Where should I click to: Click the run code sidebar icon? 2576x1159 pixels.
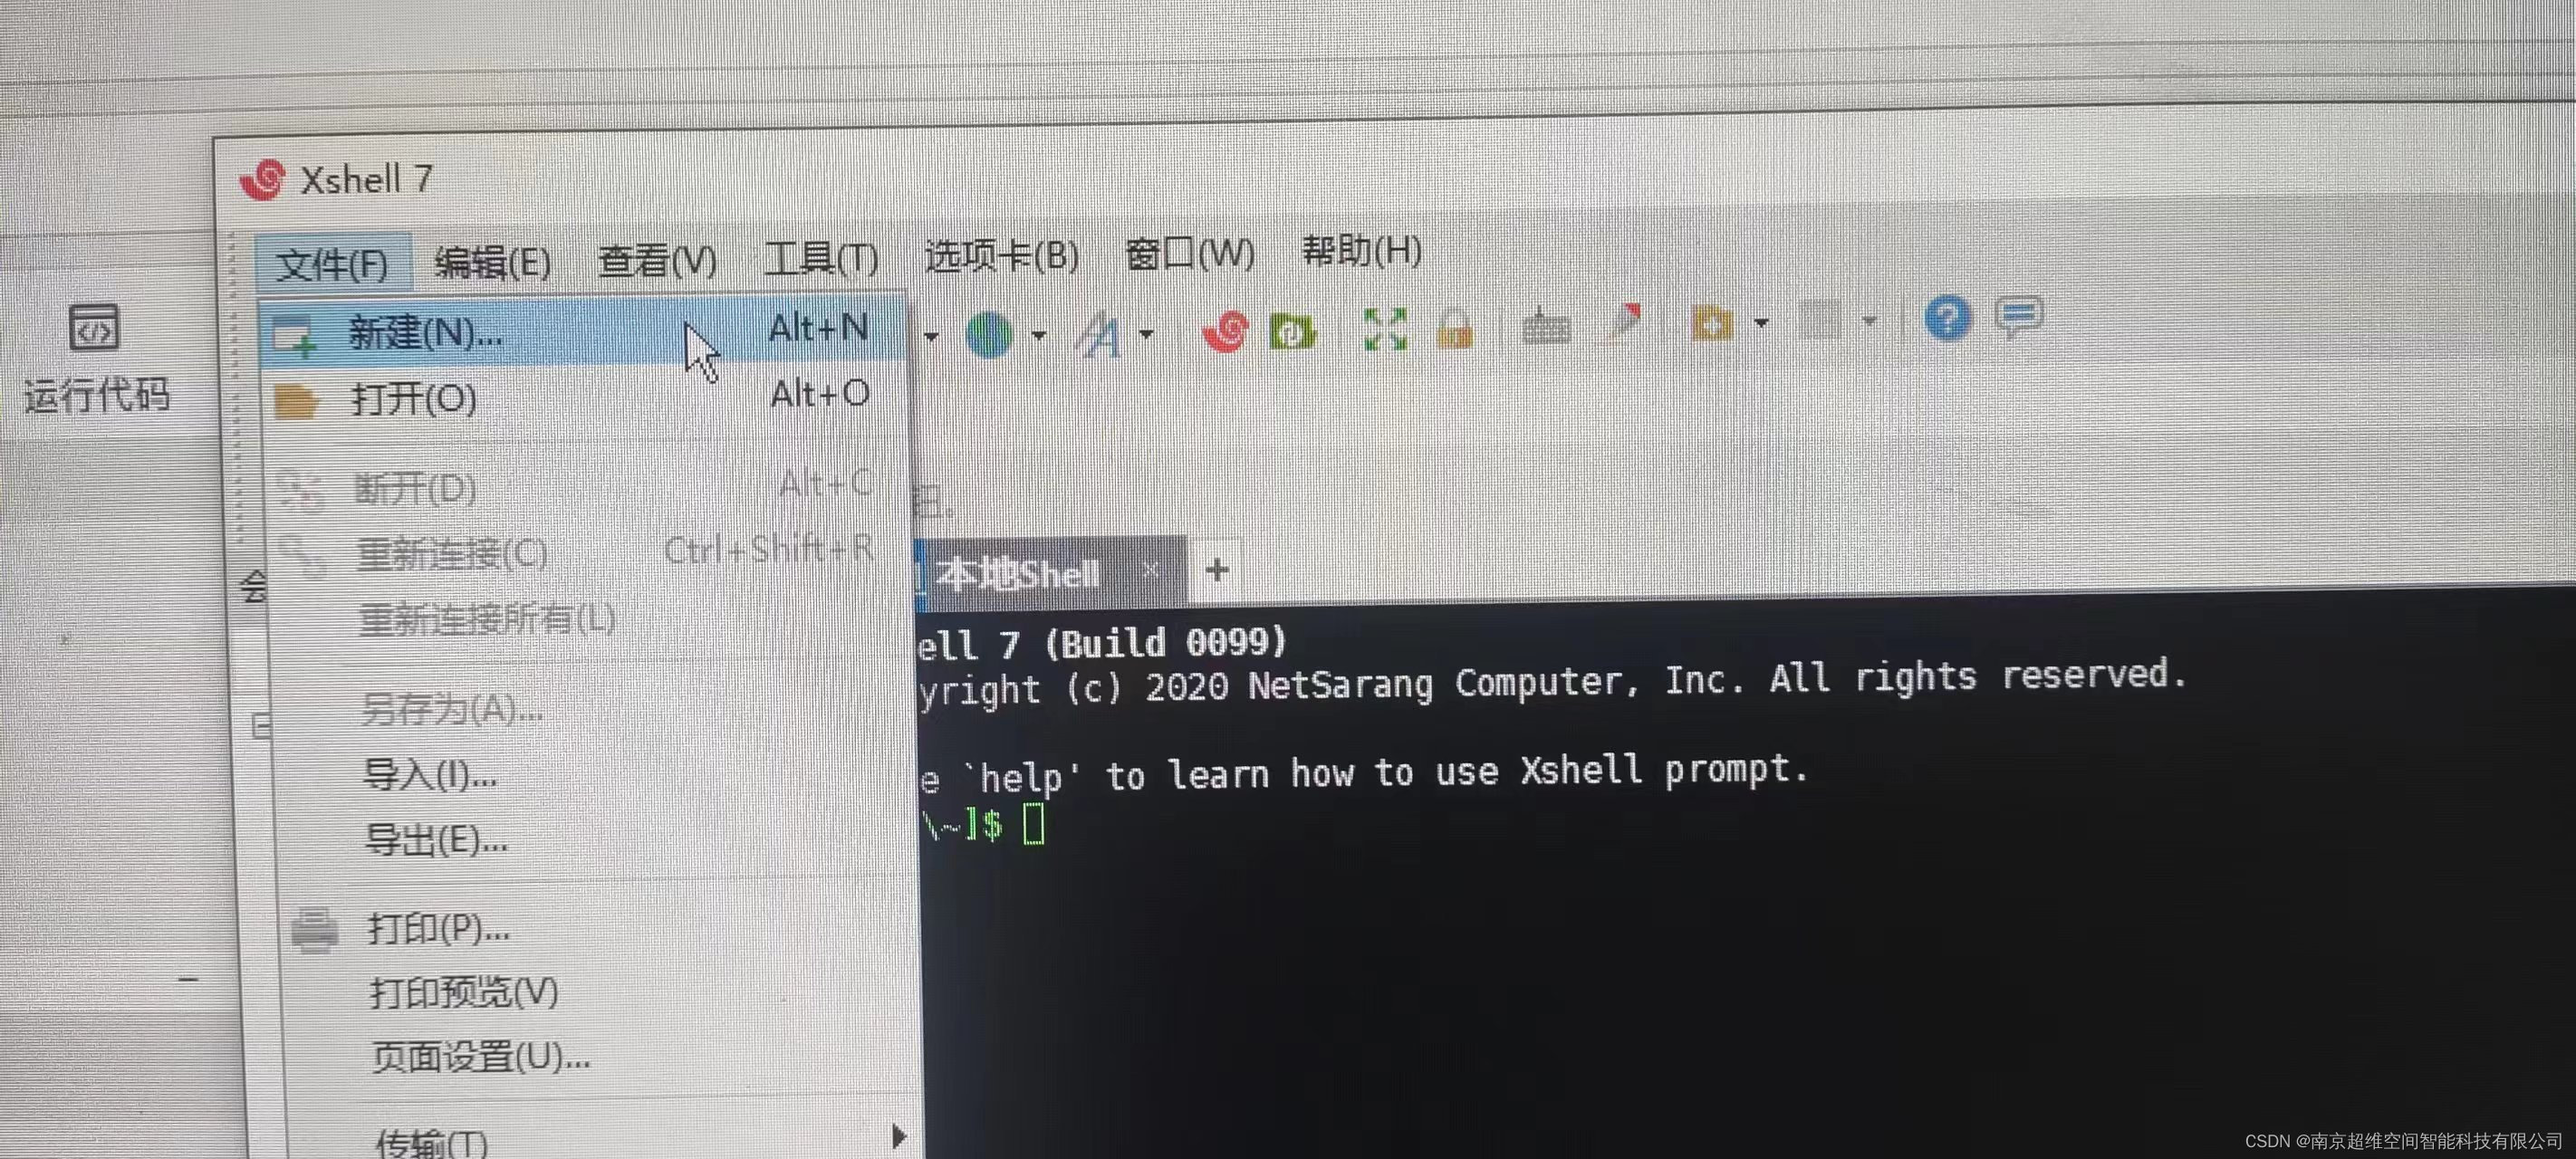(x=92, y=330)
